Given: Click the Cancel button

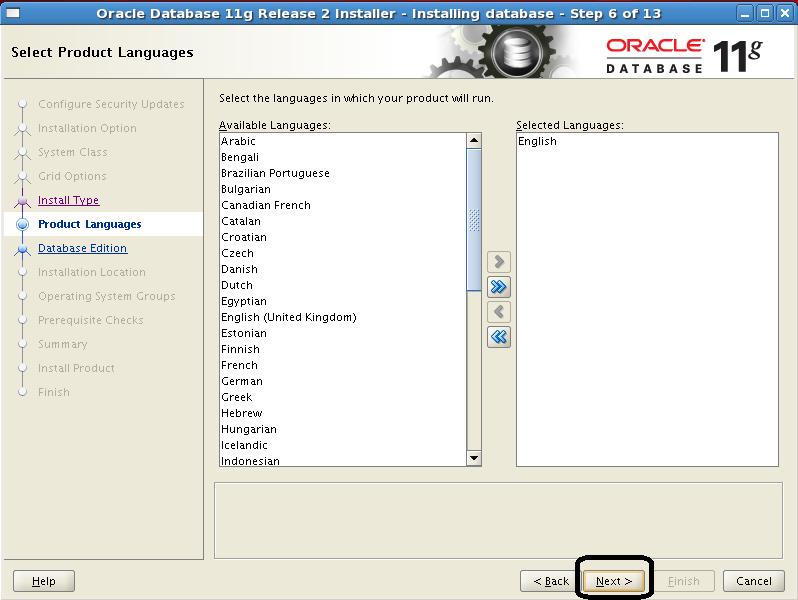Looking at the screenshot, I should point(753,581).
